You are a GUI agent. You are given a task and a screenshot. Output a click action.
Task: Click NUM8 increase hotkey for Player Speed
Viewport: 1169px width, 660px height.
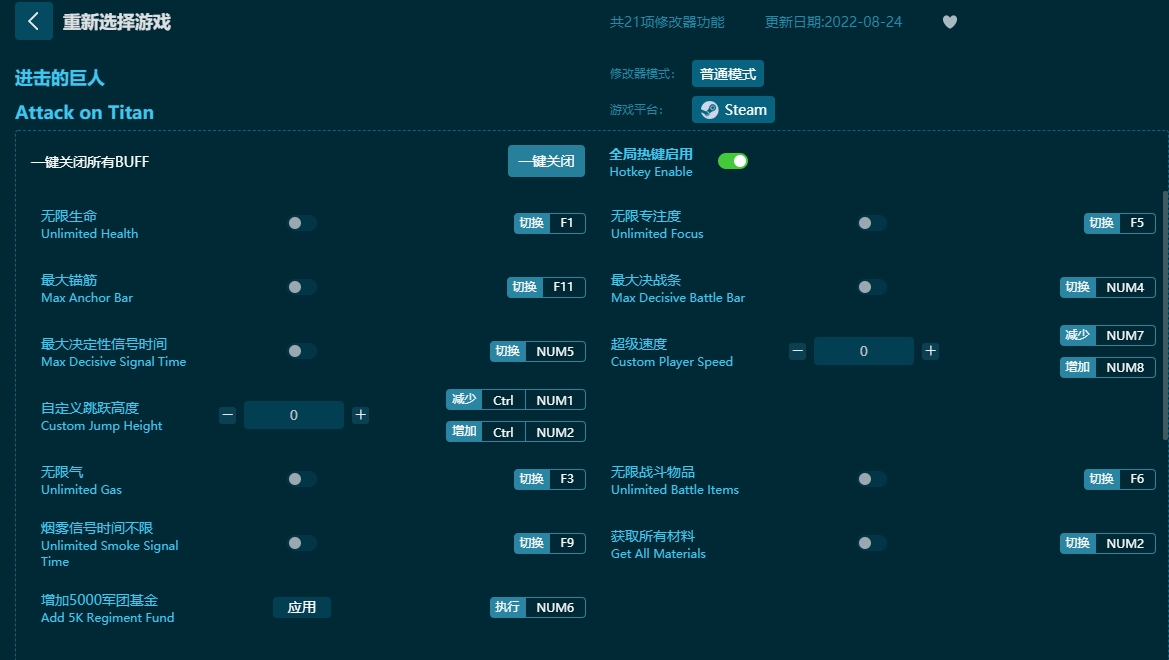1108,367
